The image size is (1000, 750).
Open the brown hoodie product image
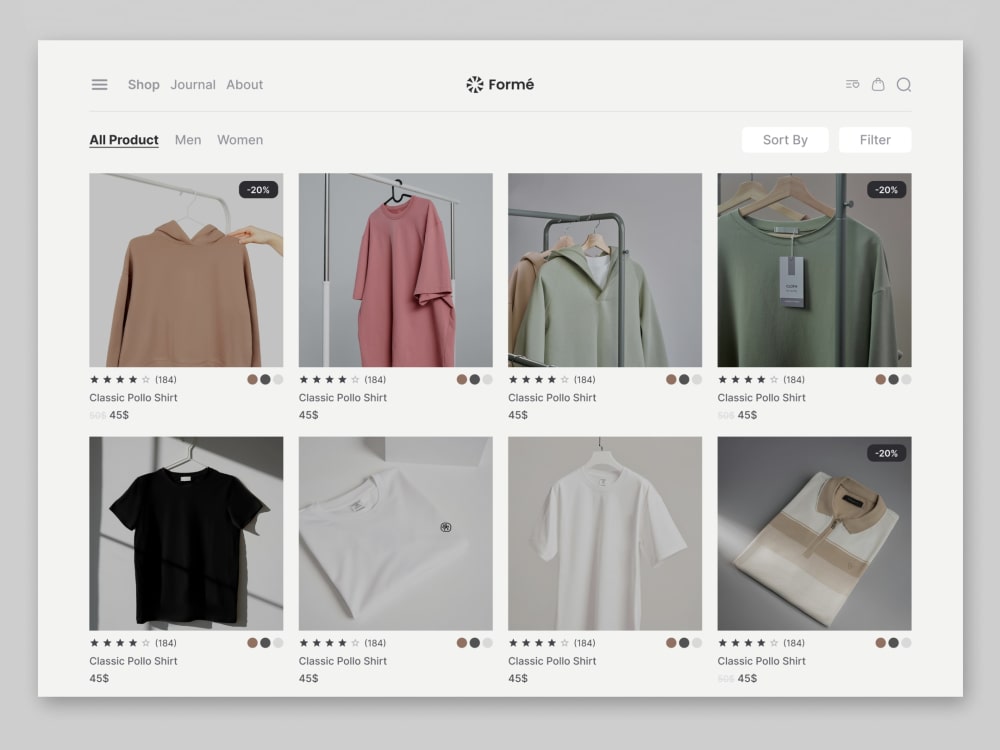pos(186,270)
